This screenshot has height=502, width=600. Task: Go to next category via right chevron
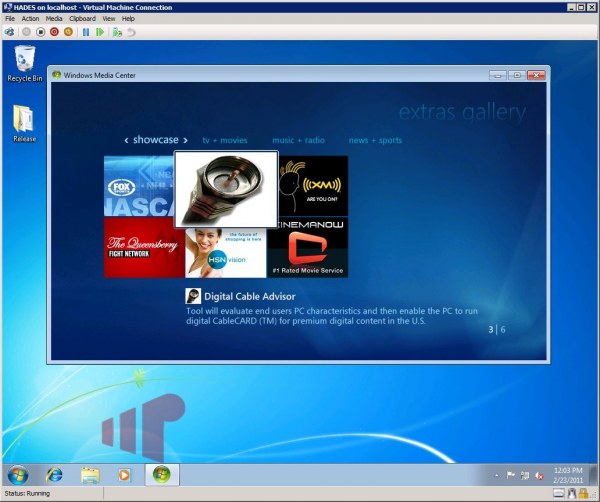185,140
